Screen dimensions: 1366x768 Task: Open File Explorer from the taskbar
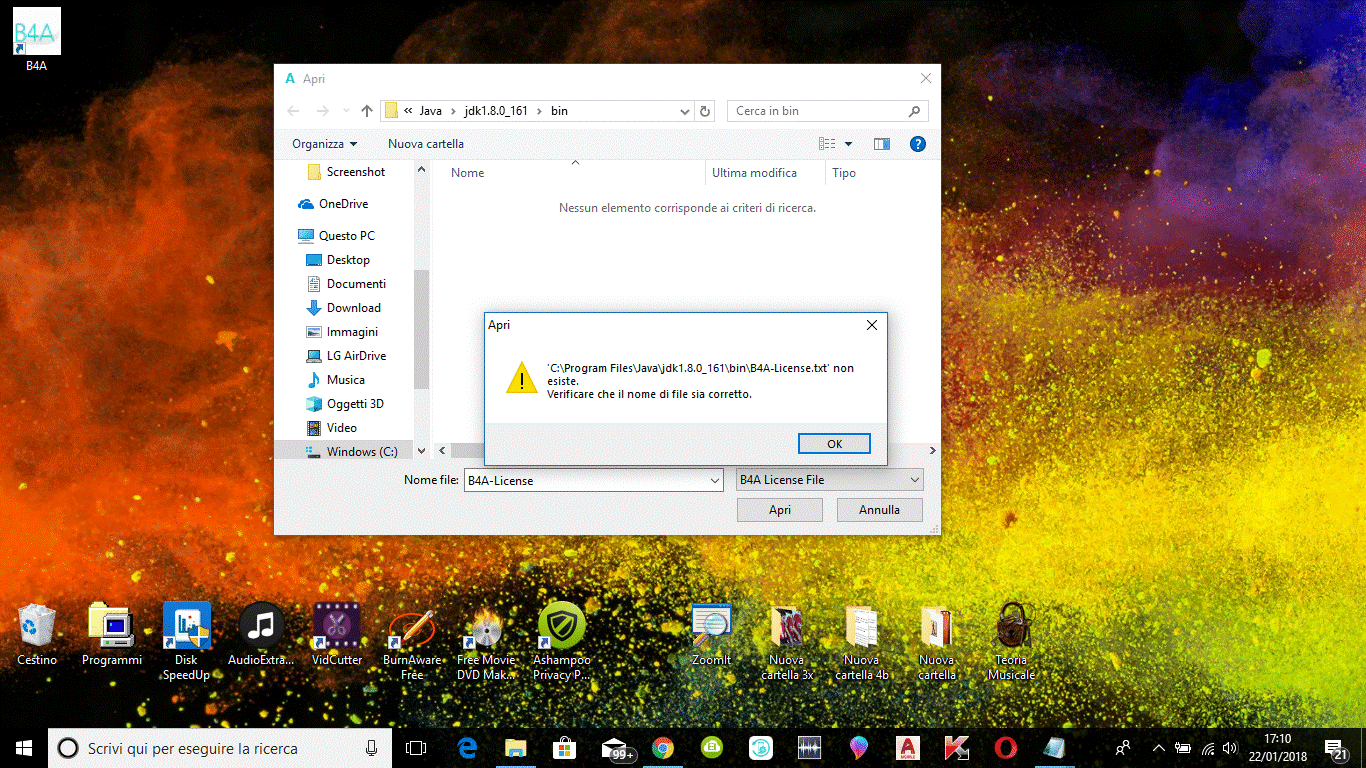click(515, 748)
